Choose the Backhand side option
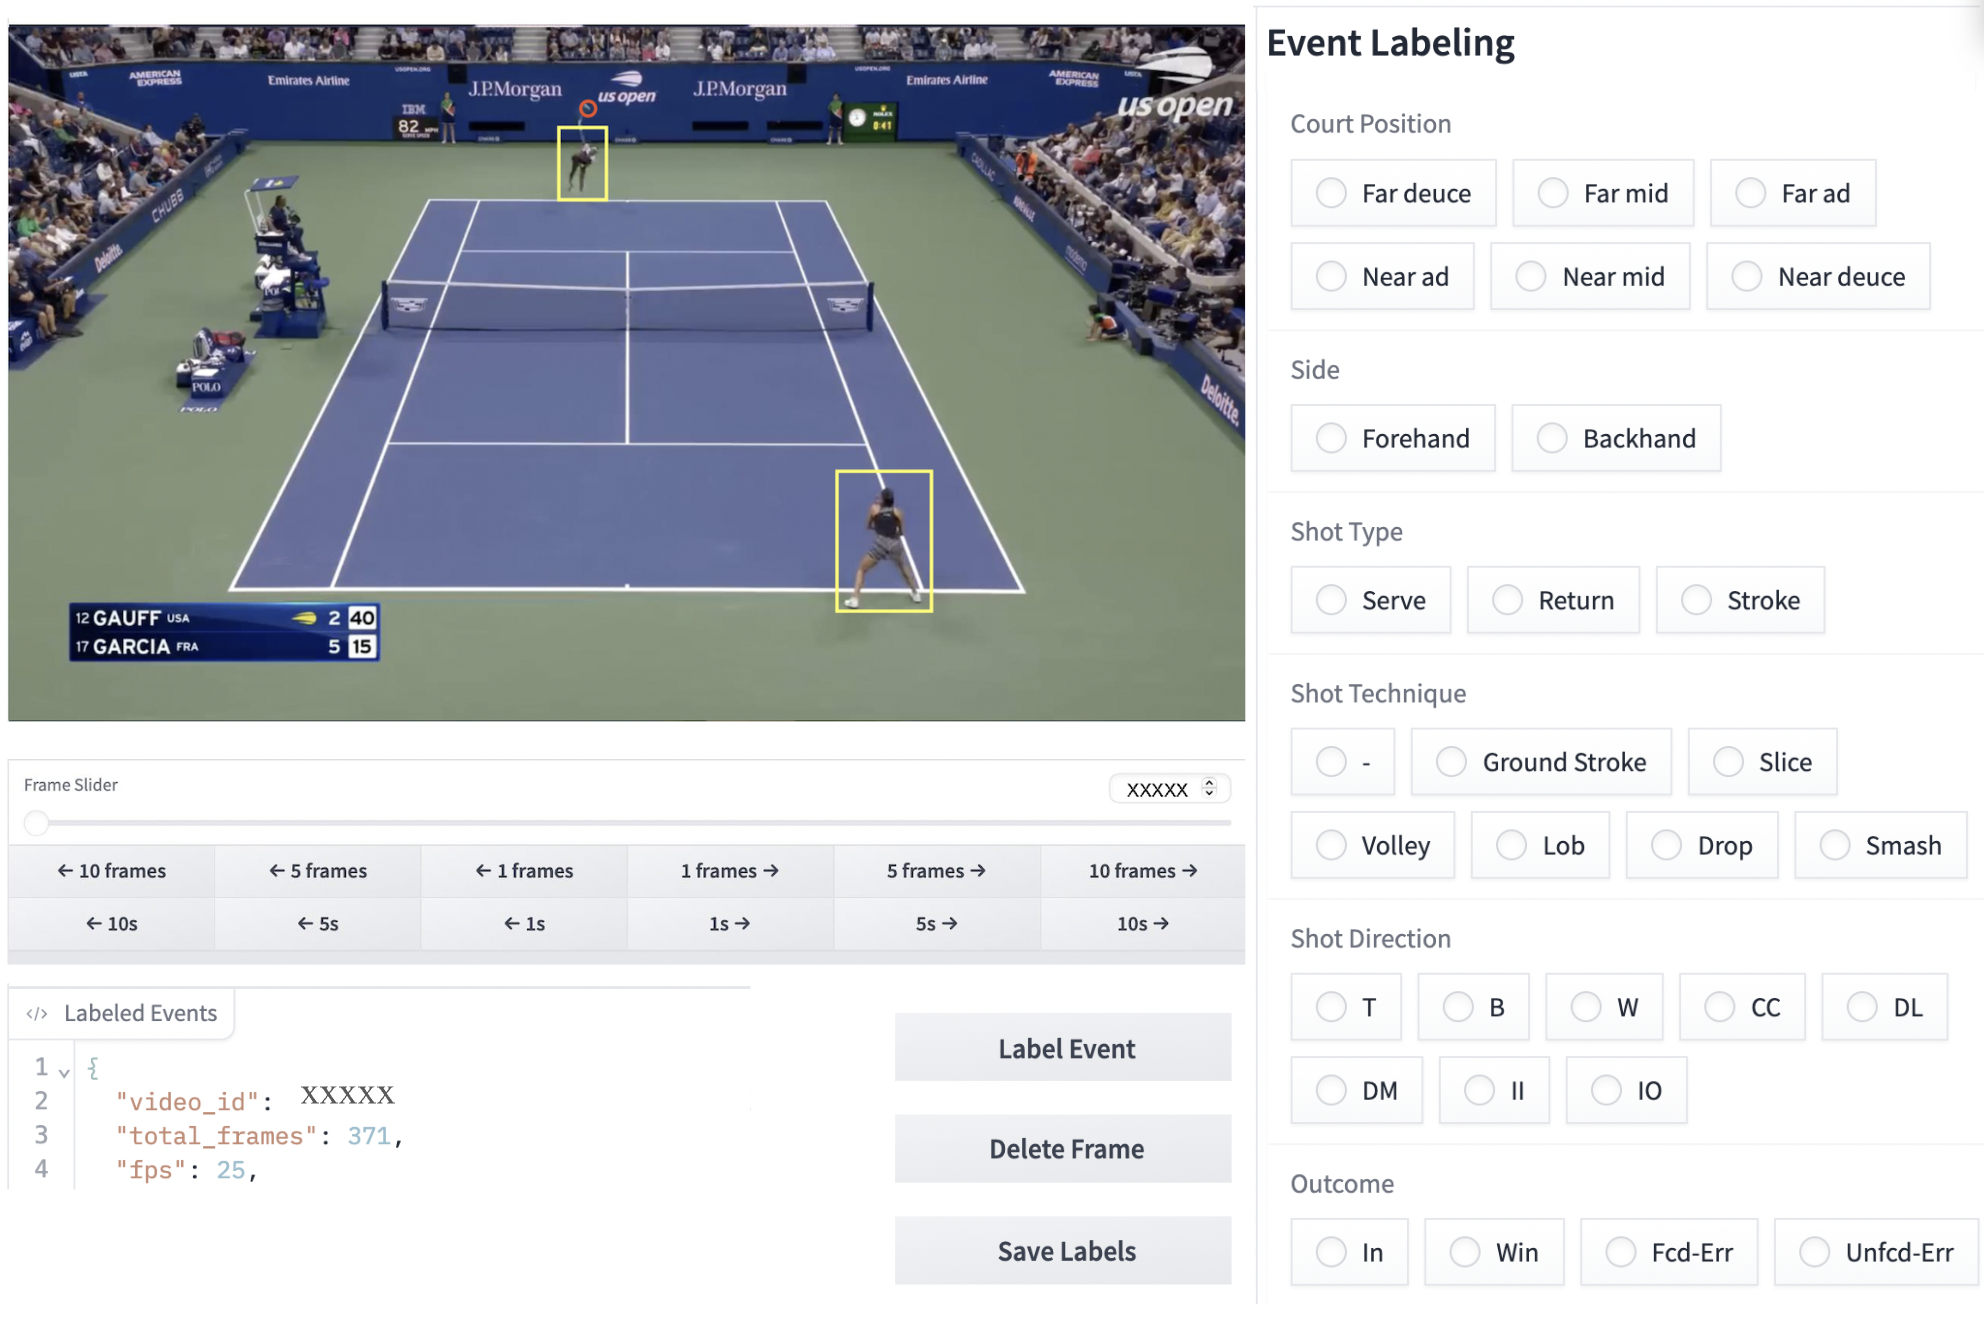 click(x=1552, y=438)
